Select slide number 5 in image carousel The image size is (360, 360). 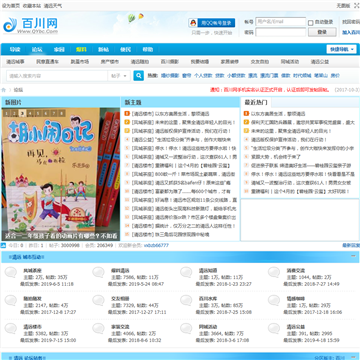38,114
